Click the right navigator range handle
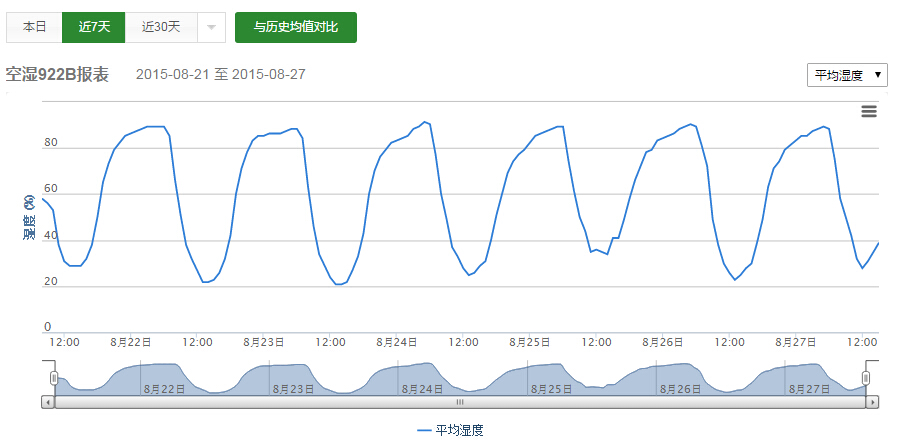Screen dimensions: 900x448 (866, 378)
